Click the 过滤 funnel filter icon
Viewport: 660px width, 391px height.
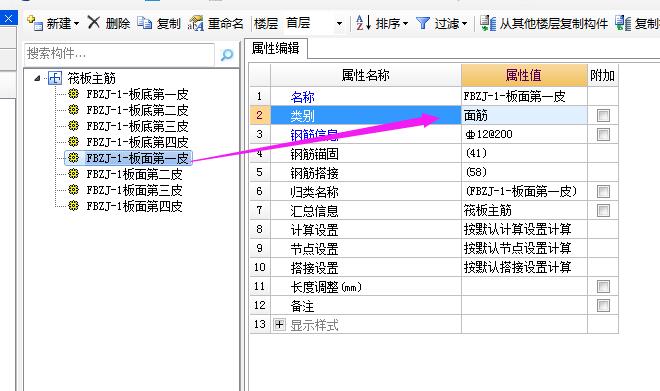(423, 23)
